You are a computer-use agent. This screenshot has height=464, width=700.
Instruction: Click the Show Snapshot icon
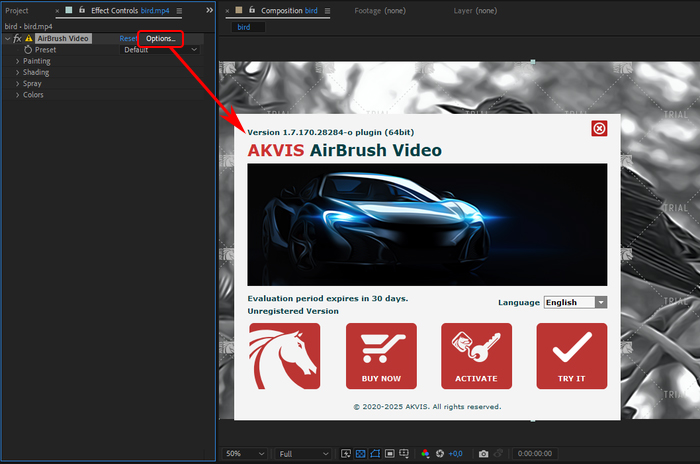pos(499,453)
